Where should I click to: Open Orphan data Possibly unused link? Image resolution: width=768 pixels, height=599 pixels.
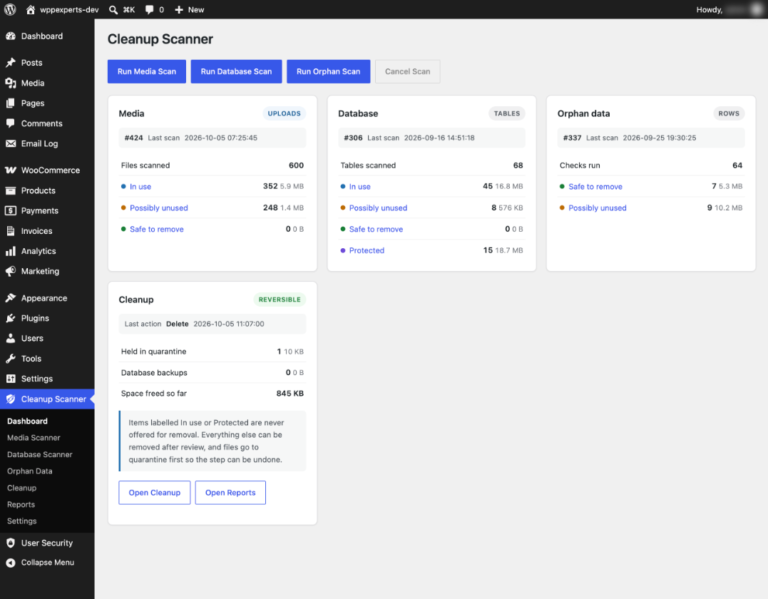point(597,208)
